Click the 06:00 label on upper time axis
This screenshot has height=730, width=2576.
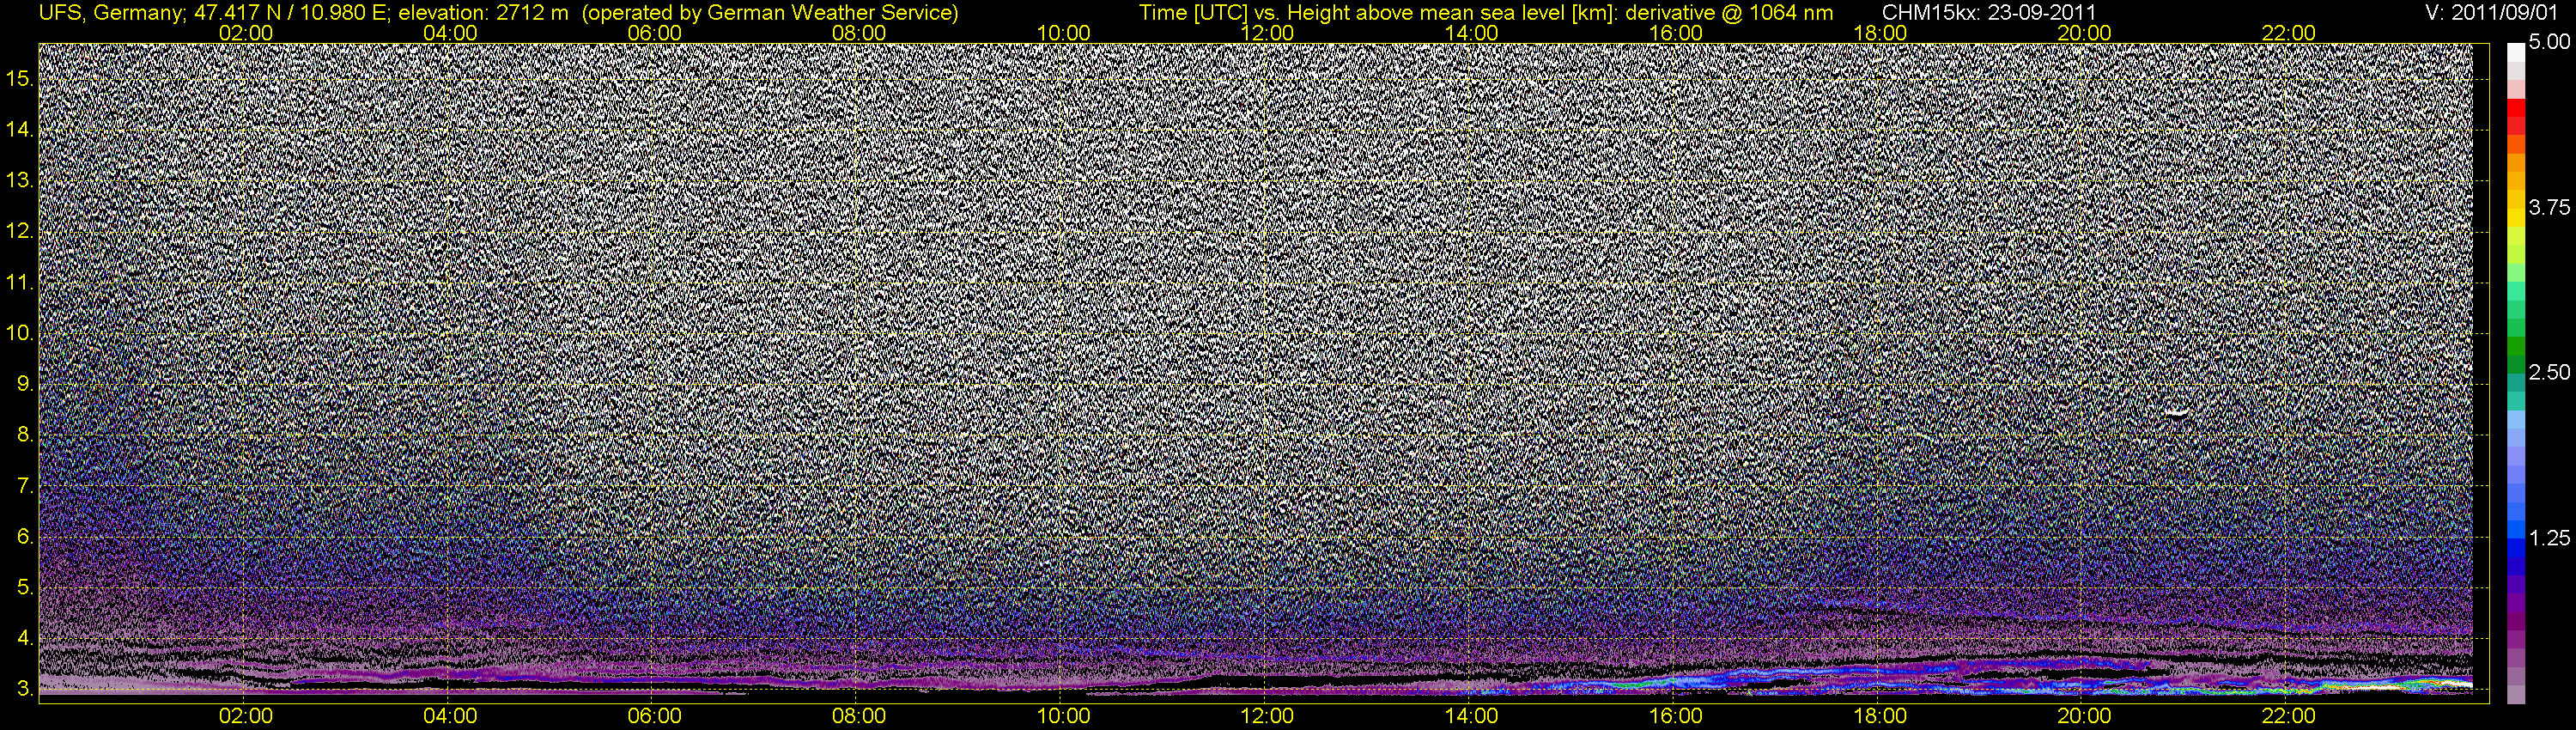[654, 33]
